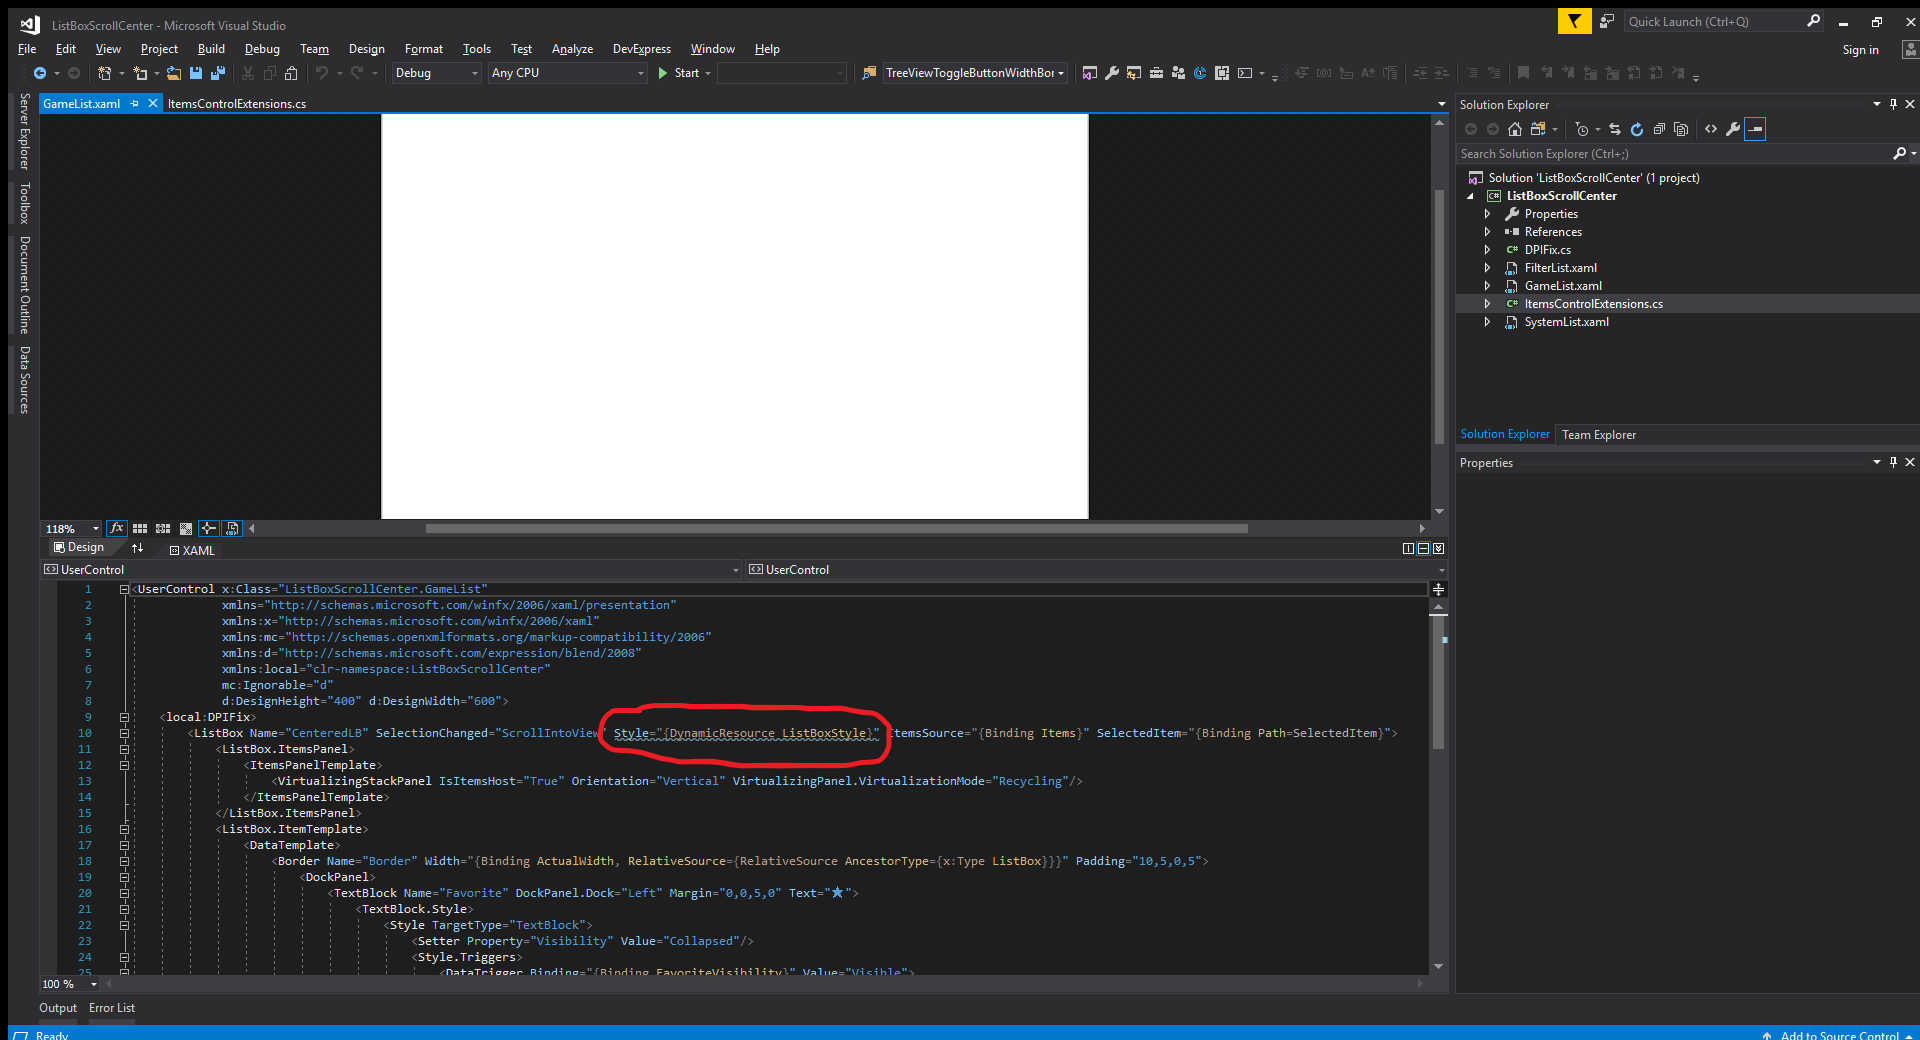Open the Output panel tab
This screenshot has height=1040, width=1920.
coord(58,1008)
